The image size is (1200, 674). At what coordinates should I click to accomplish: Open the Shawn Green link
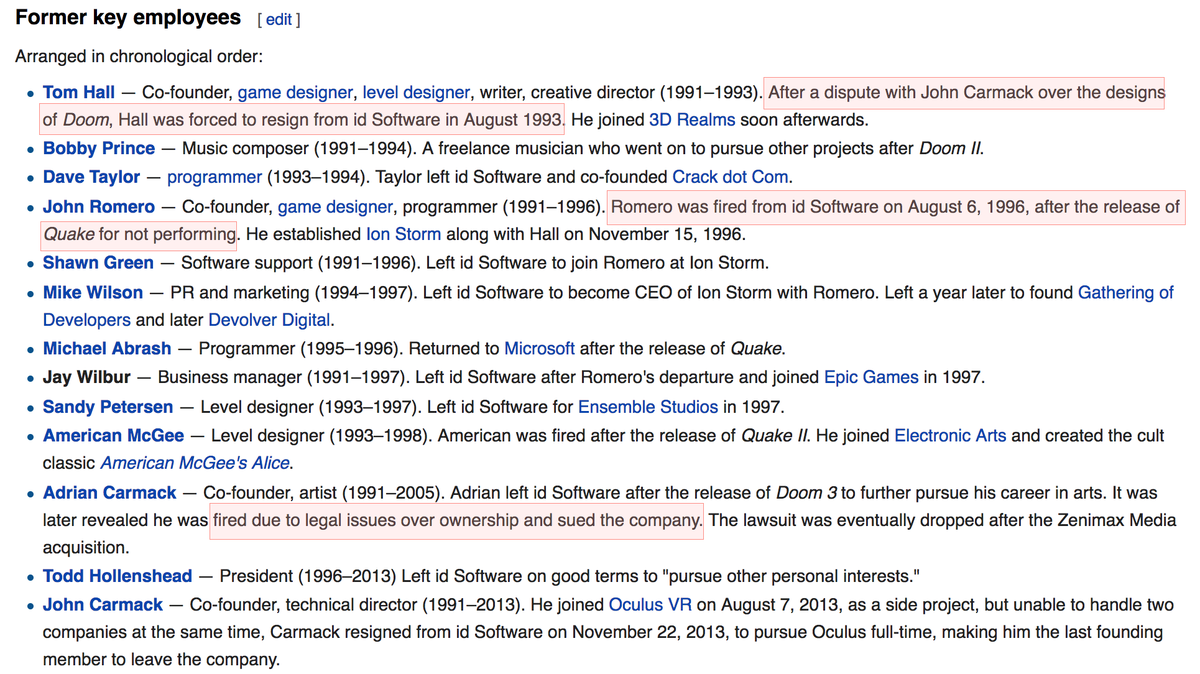click(98, 263)
